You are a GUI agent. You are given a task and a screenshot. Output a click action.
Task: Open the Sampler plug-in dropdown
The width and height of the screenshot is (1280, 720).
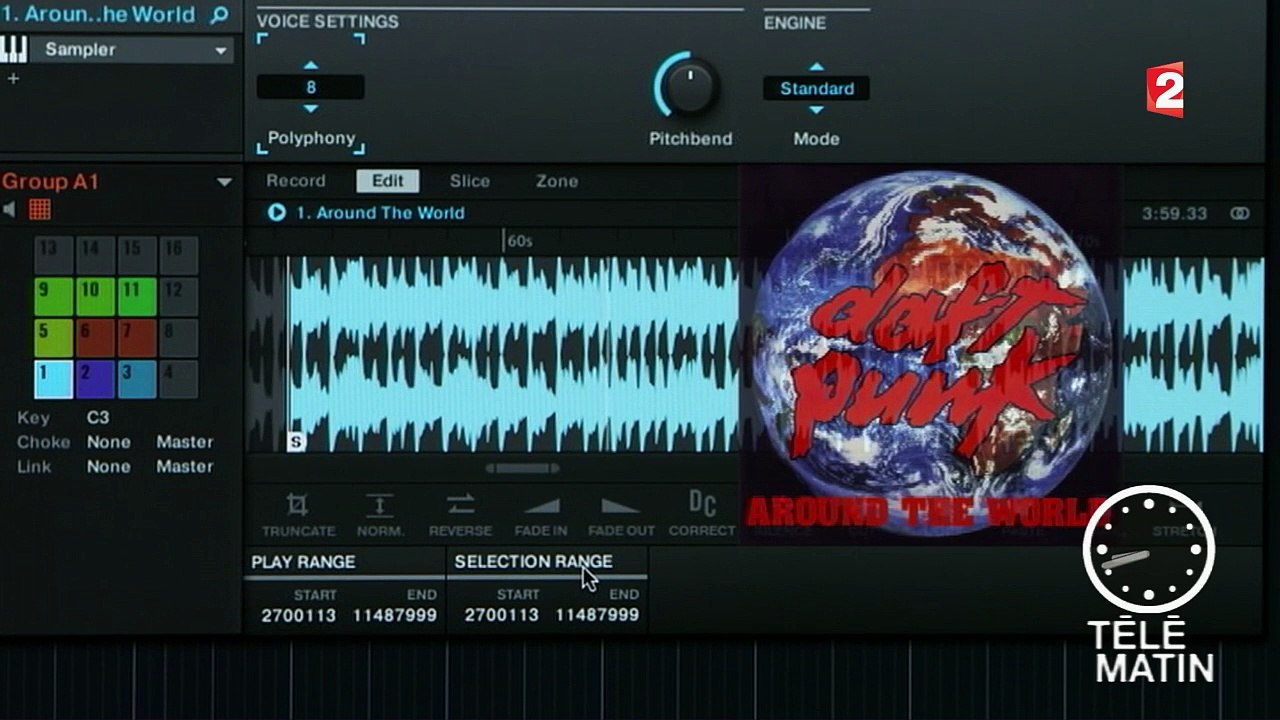pyautogui.click(x=221, y=50)
